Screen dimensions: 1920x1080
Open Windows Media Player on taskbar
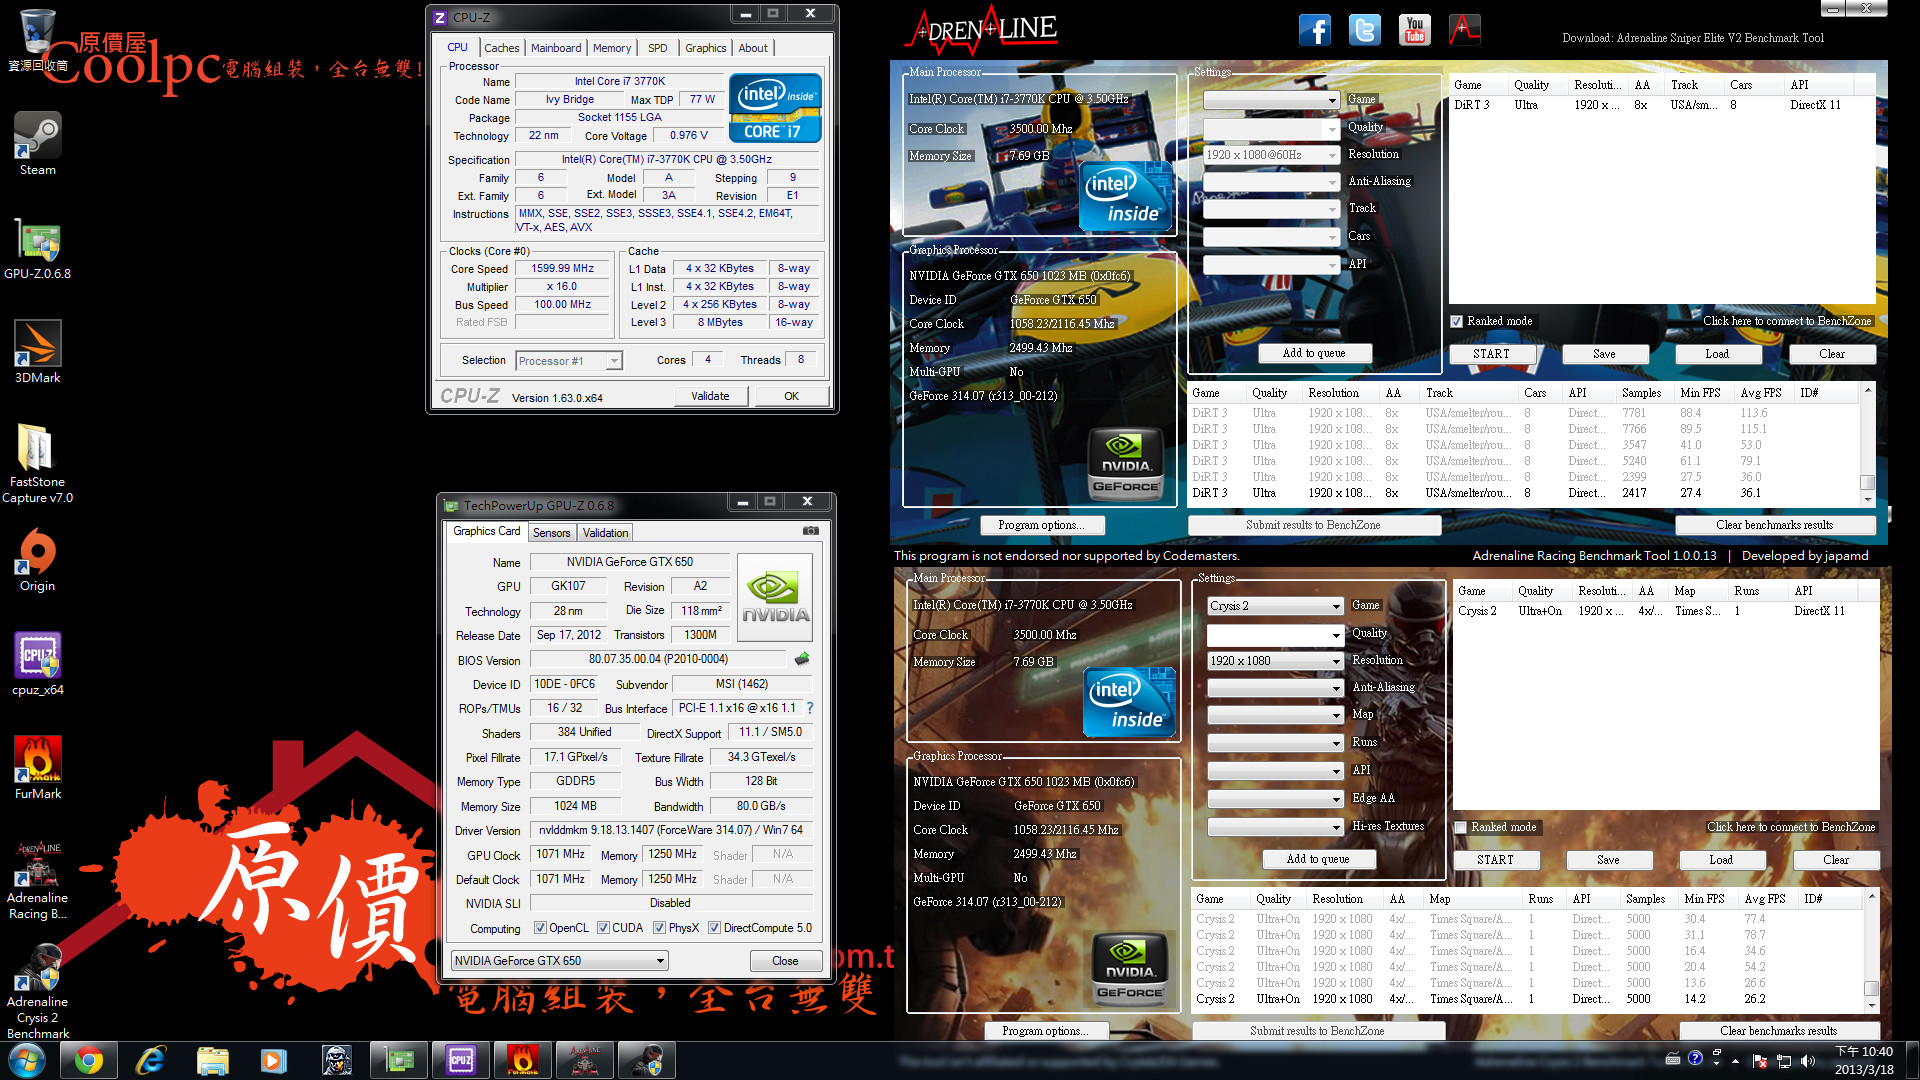274,1060
